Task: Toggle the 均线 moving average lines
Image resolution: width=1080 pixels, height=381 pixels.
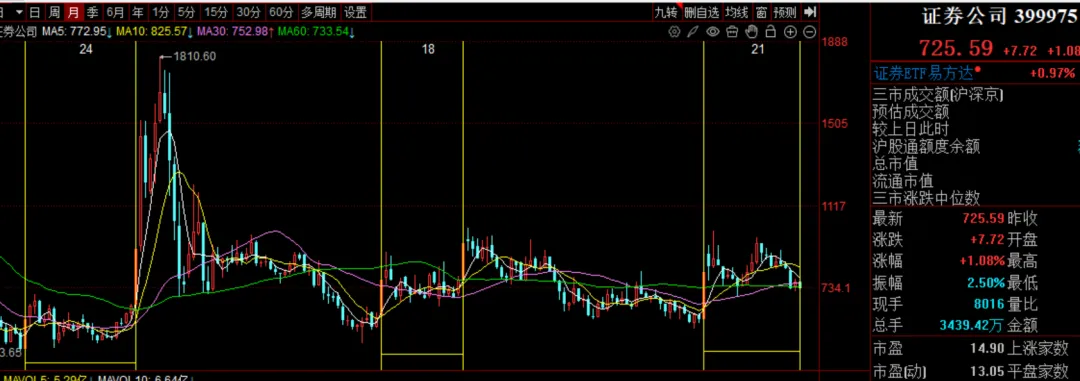Action: (x=737, y=12)
